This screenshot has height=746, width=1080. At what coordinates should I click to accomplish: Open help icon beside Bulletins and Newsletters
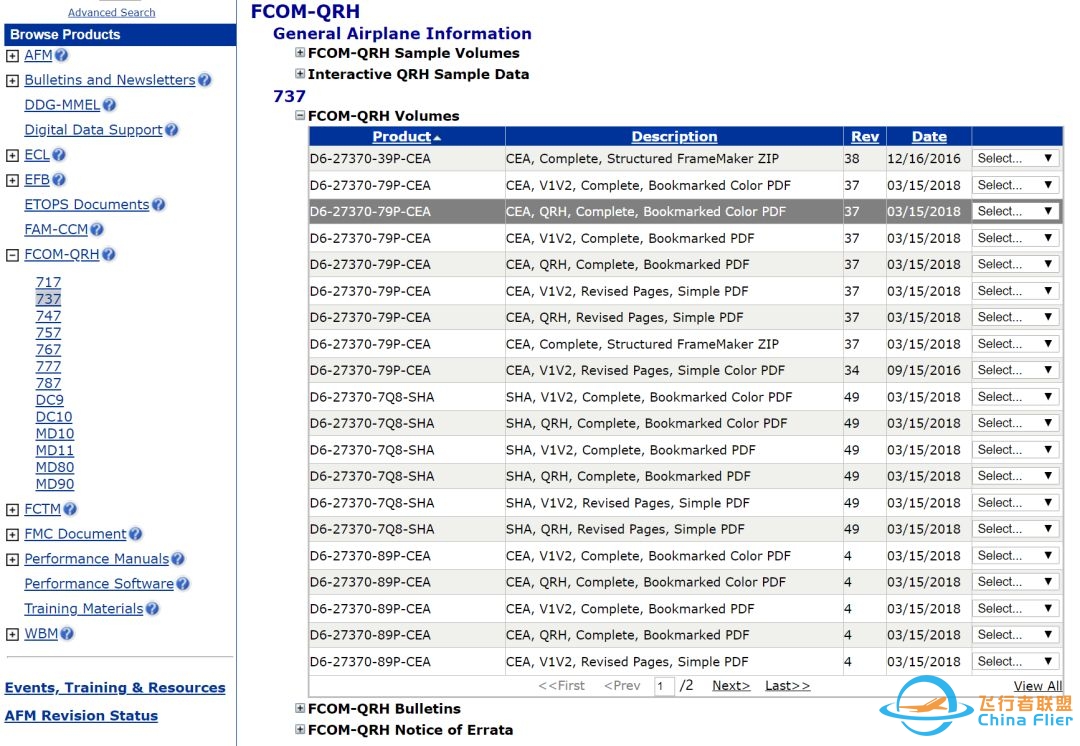pyautogui.click(x=205, y=80)
